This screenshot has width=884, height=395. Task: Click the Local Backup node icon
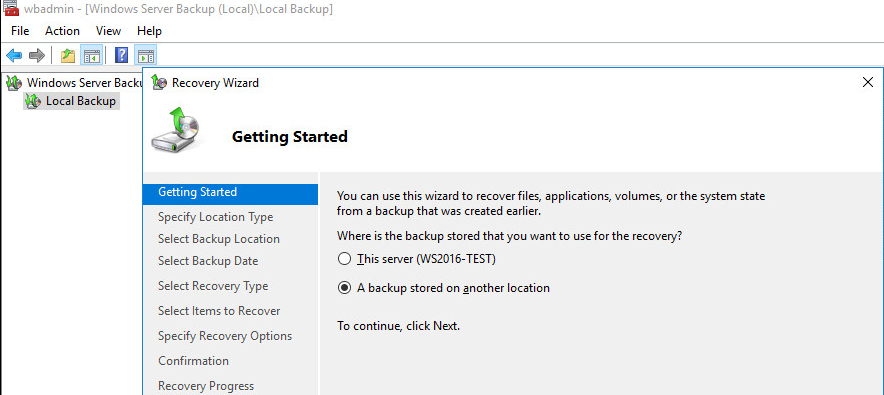[x=33, y=101]
